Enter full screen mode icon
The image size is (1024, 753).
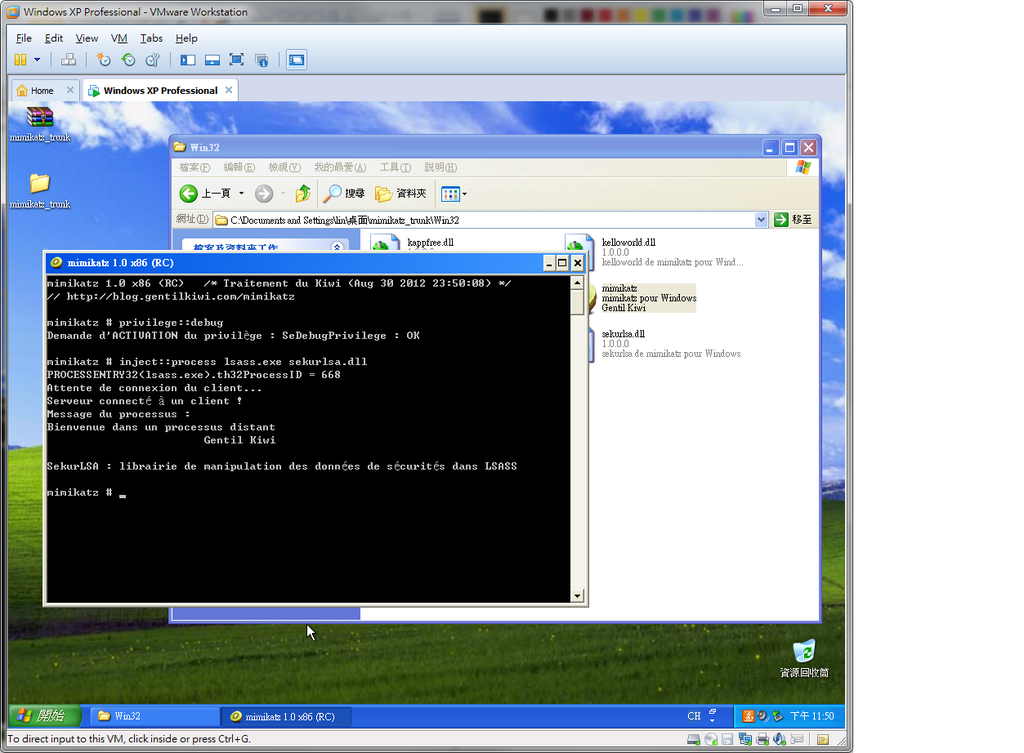point(236,60)
